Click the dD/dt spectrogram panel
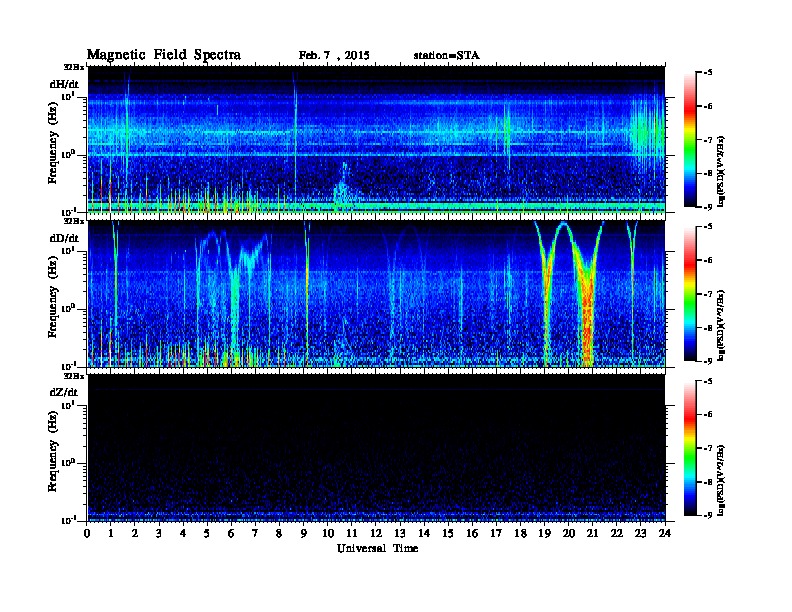This screenshot has height=612, width=792. (x=376, y=294)
